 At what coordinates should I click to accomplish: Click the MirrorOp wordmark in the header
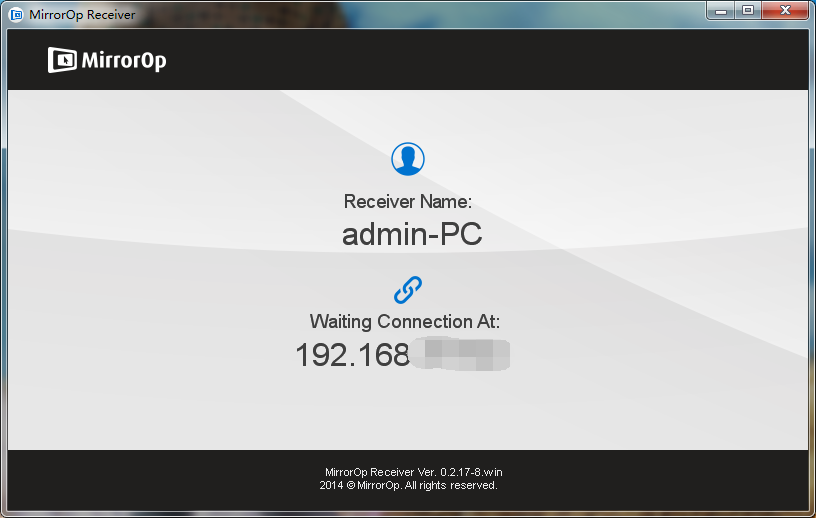click(124, 61)
